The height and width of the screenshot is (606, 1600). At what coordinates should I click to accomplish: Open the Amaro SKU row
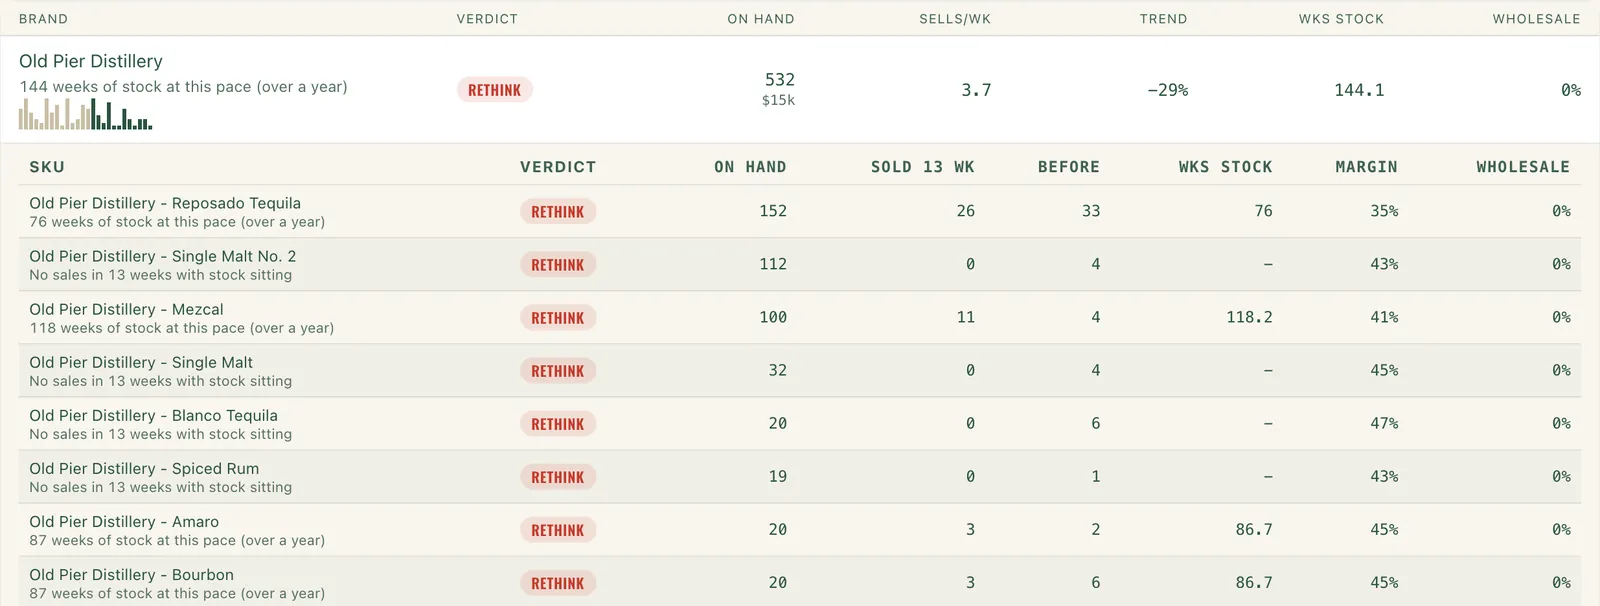coord(800,529)
